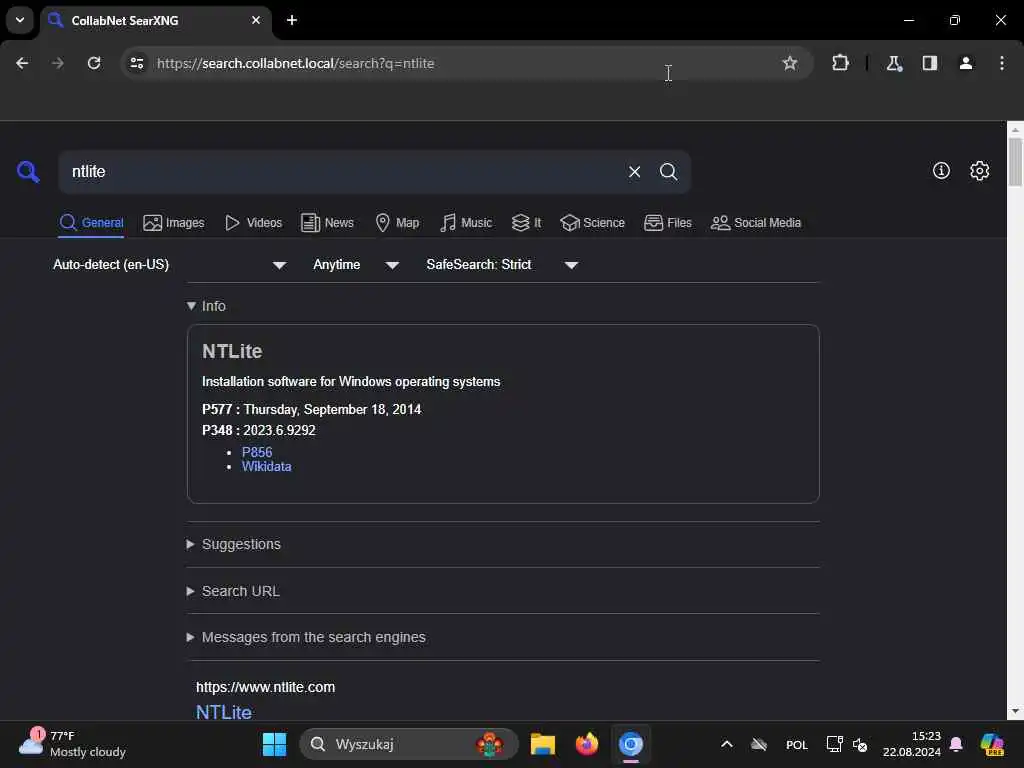Go forward with browser forward arrow
The height and width of the screenshot is (768, 1024).
(x=58, y=63)
